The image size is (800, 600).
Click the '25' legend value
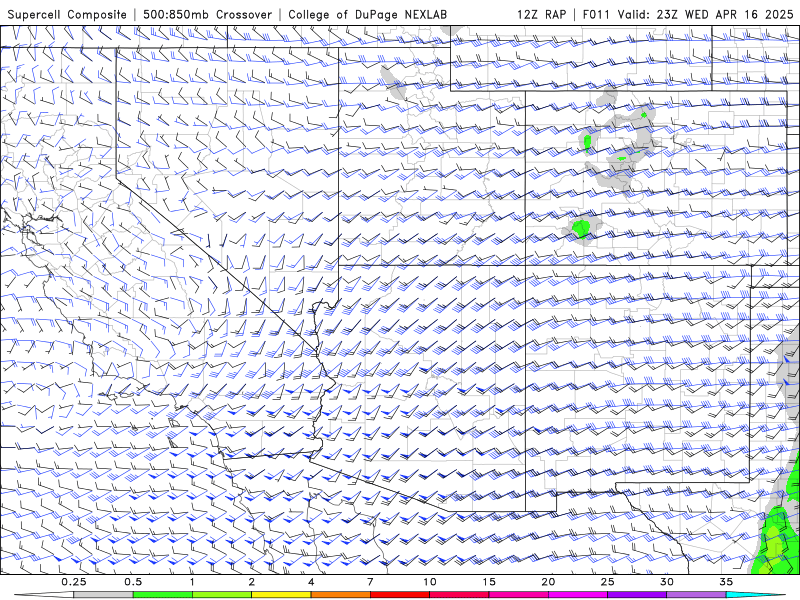[608, 582]
